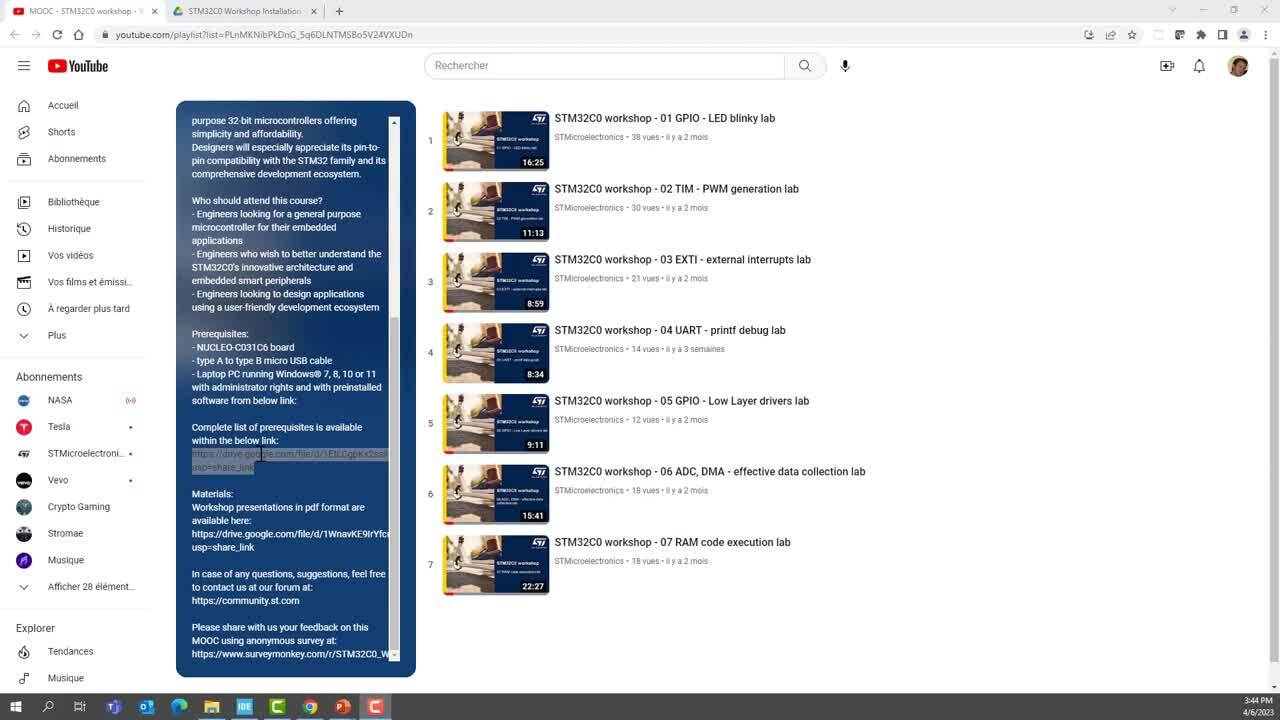Open video 02 TIM - PWM generation lab
Viewport: 1280px width, 720px height.
[x=676, y=189]
